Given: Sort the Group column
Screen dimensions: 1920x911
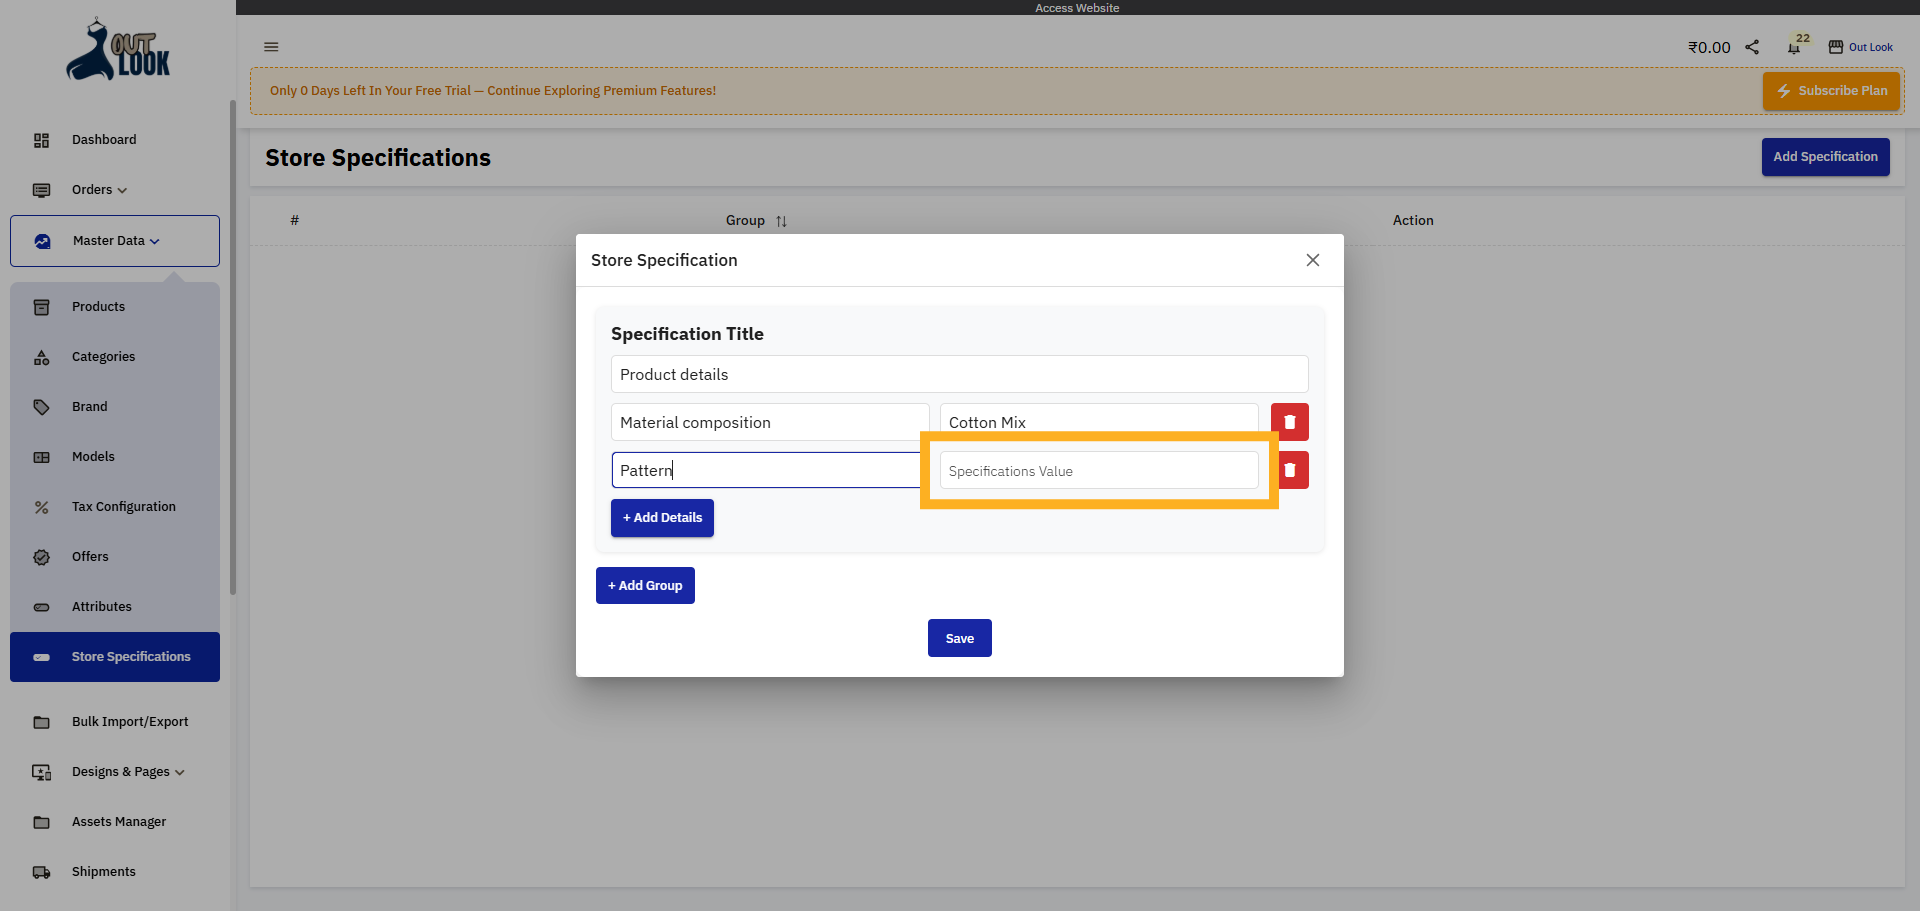Looking at the screenshot, I should pyautogui.click(x=782, y=221).
